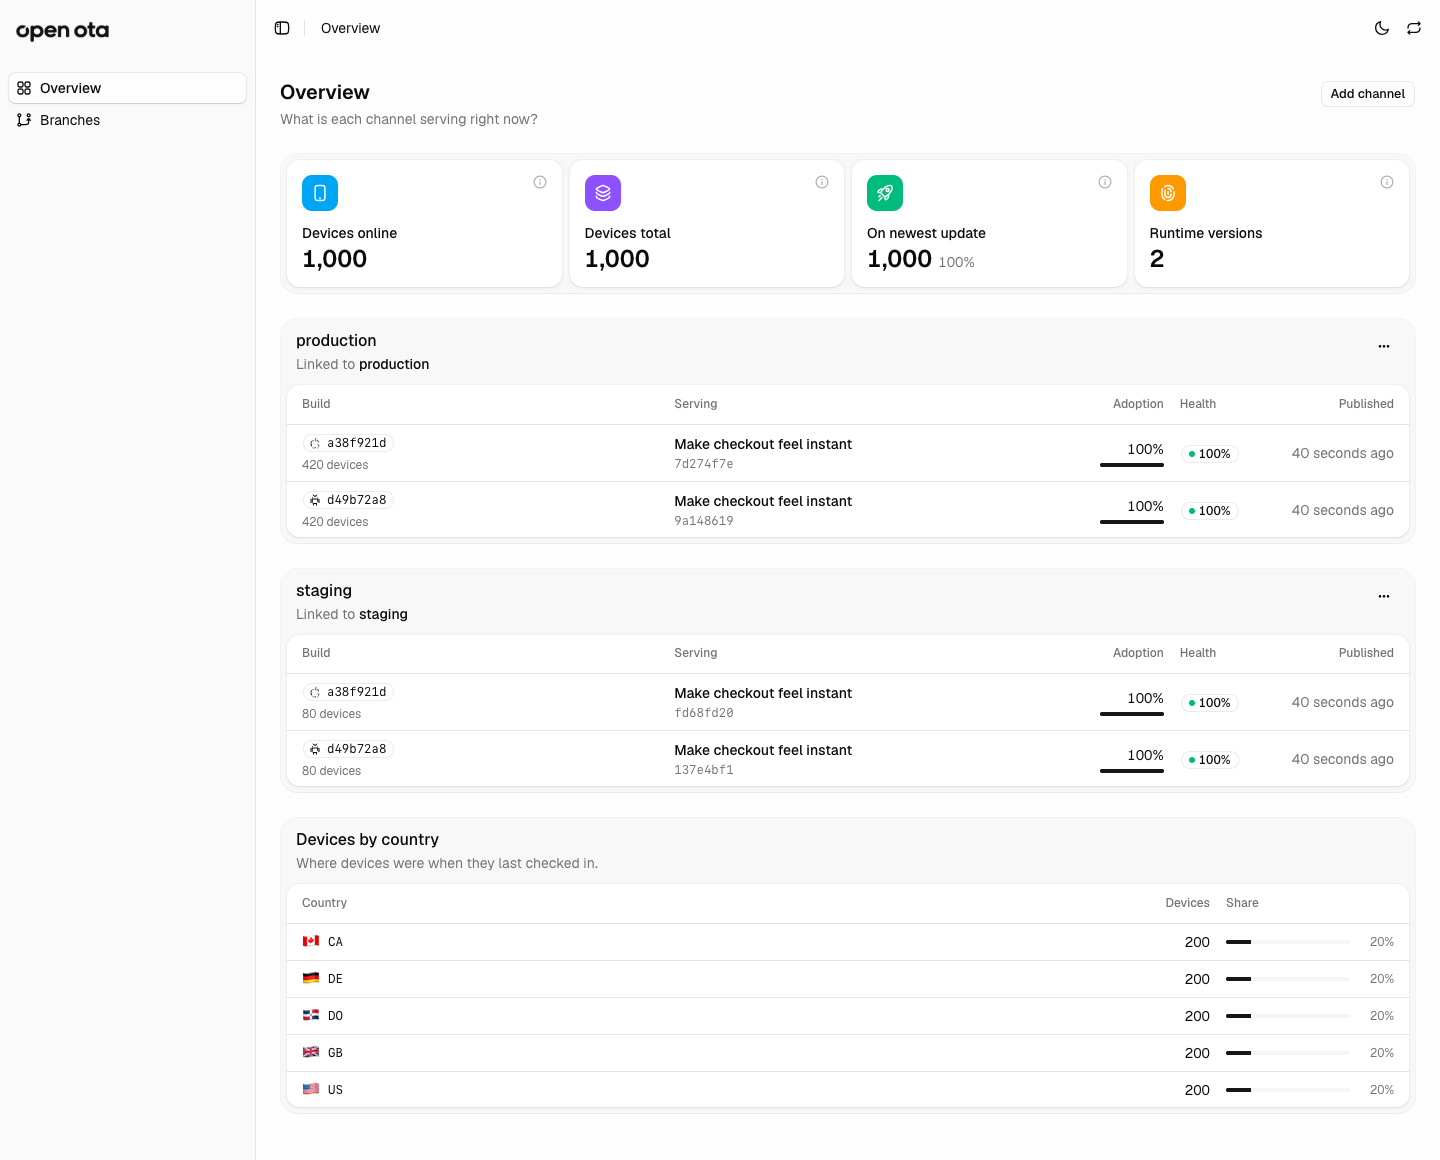This screenshot has width=1440, height=1160.
Task: Open the production channel more options menu
Action: coord(1384,346)
